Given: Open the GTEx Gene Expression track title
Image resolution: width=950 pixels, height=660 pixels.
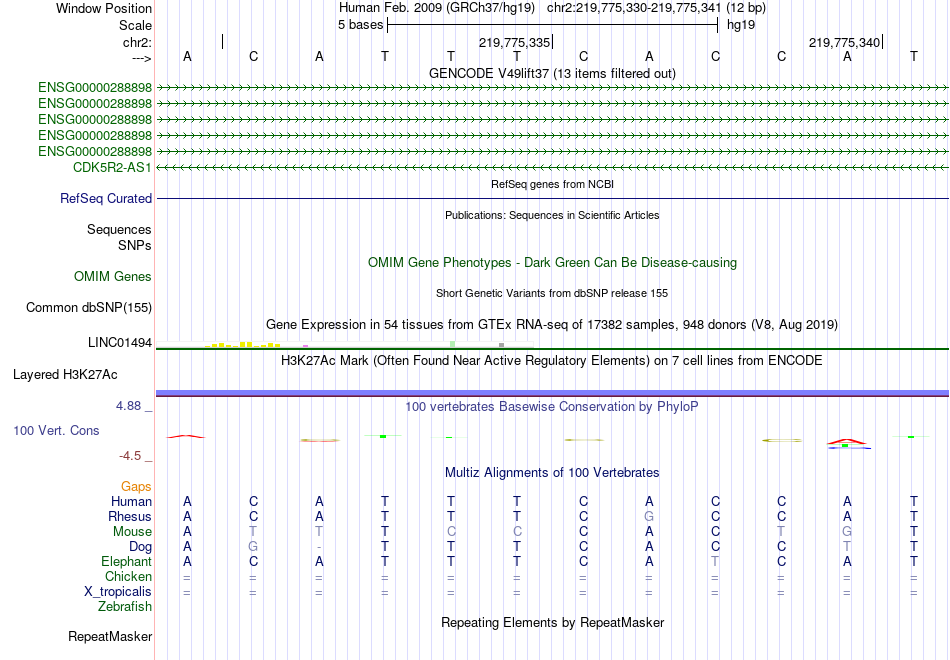Looking at the screenshot, I should tap(552, 324).
